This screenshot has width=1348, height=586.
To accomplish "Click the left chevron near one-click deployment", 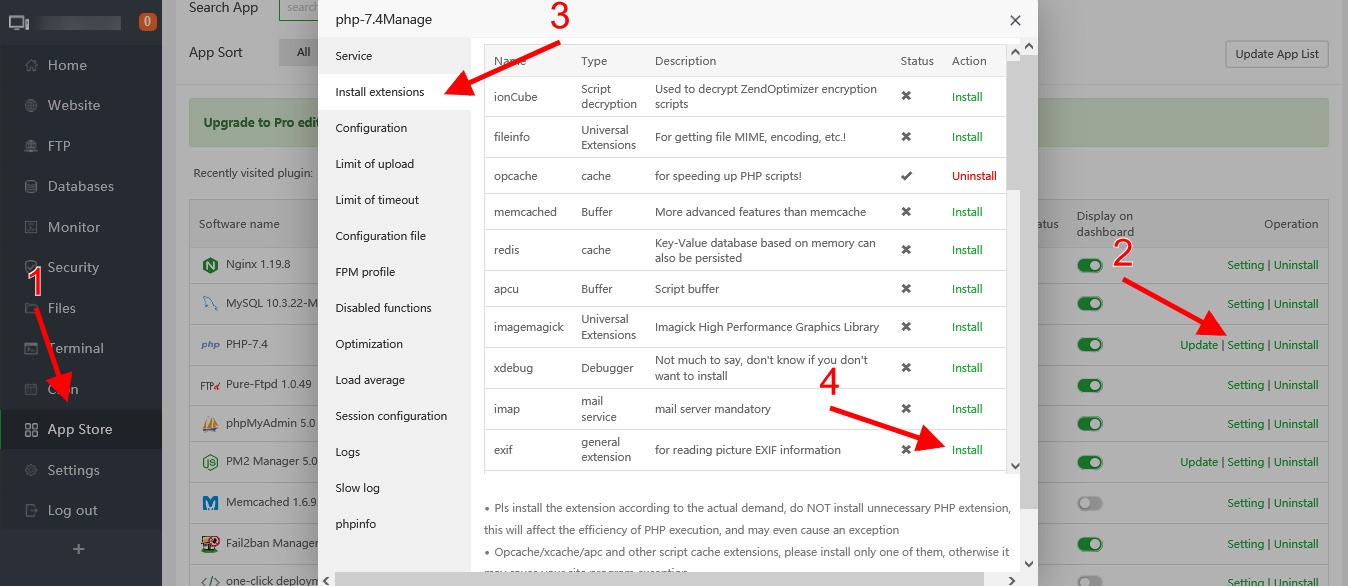I will point(325,579).
